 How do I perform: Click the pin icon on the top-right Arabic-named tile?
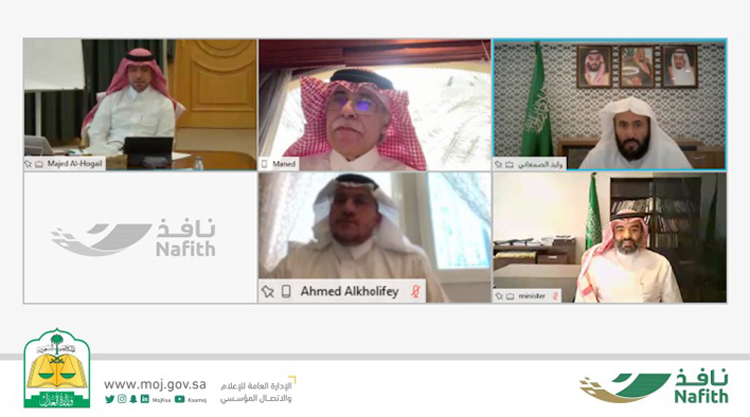[498, 165]
